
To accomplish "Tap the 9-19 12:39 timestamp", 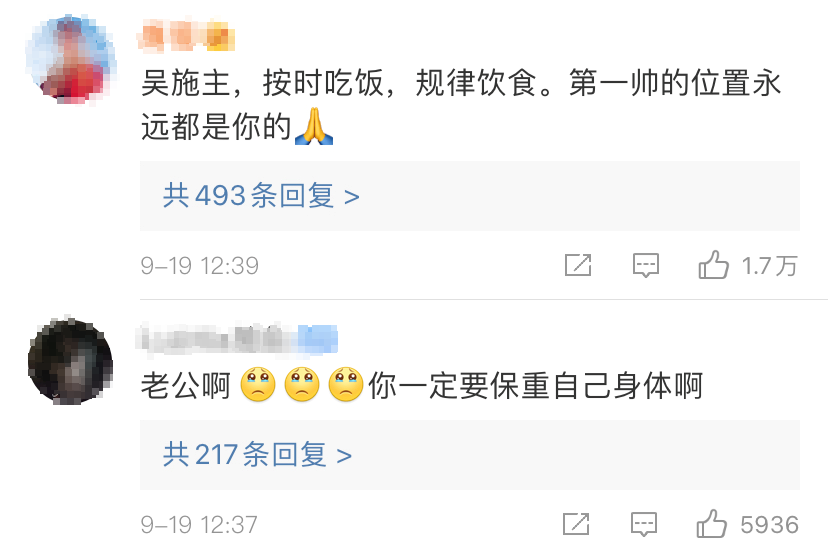I will 200,266.
